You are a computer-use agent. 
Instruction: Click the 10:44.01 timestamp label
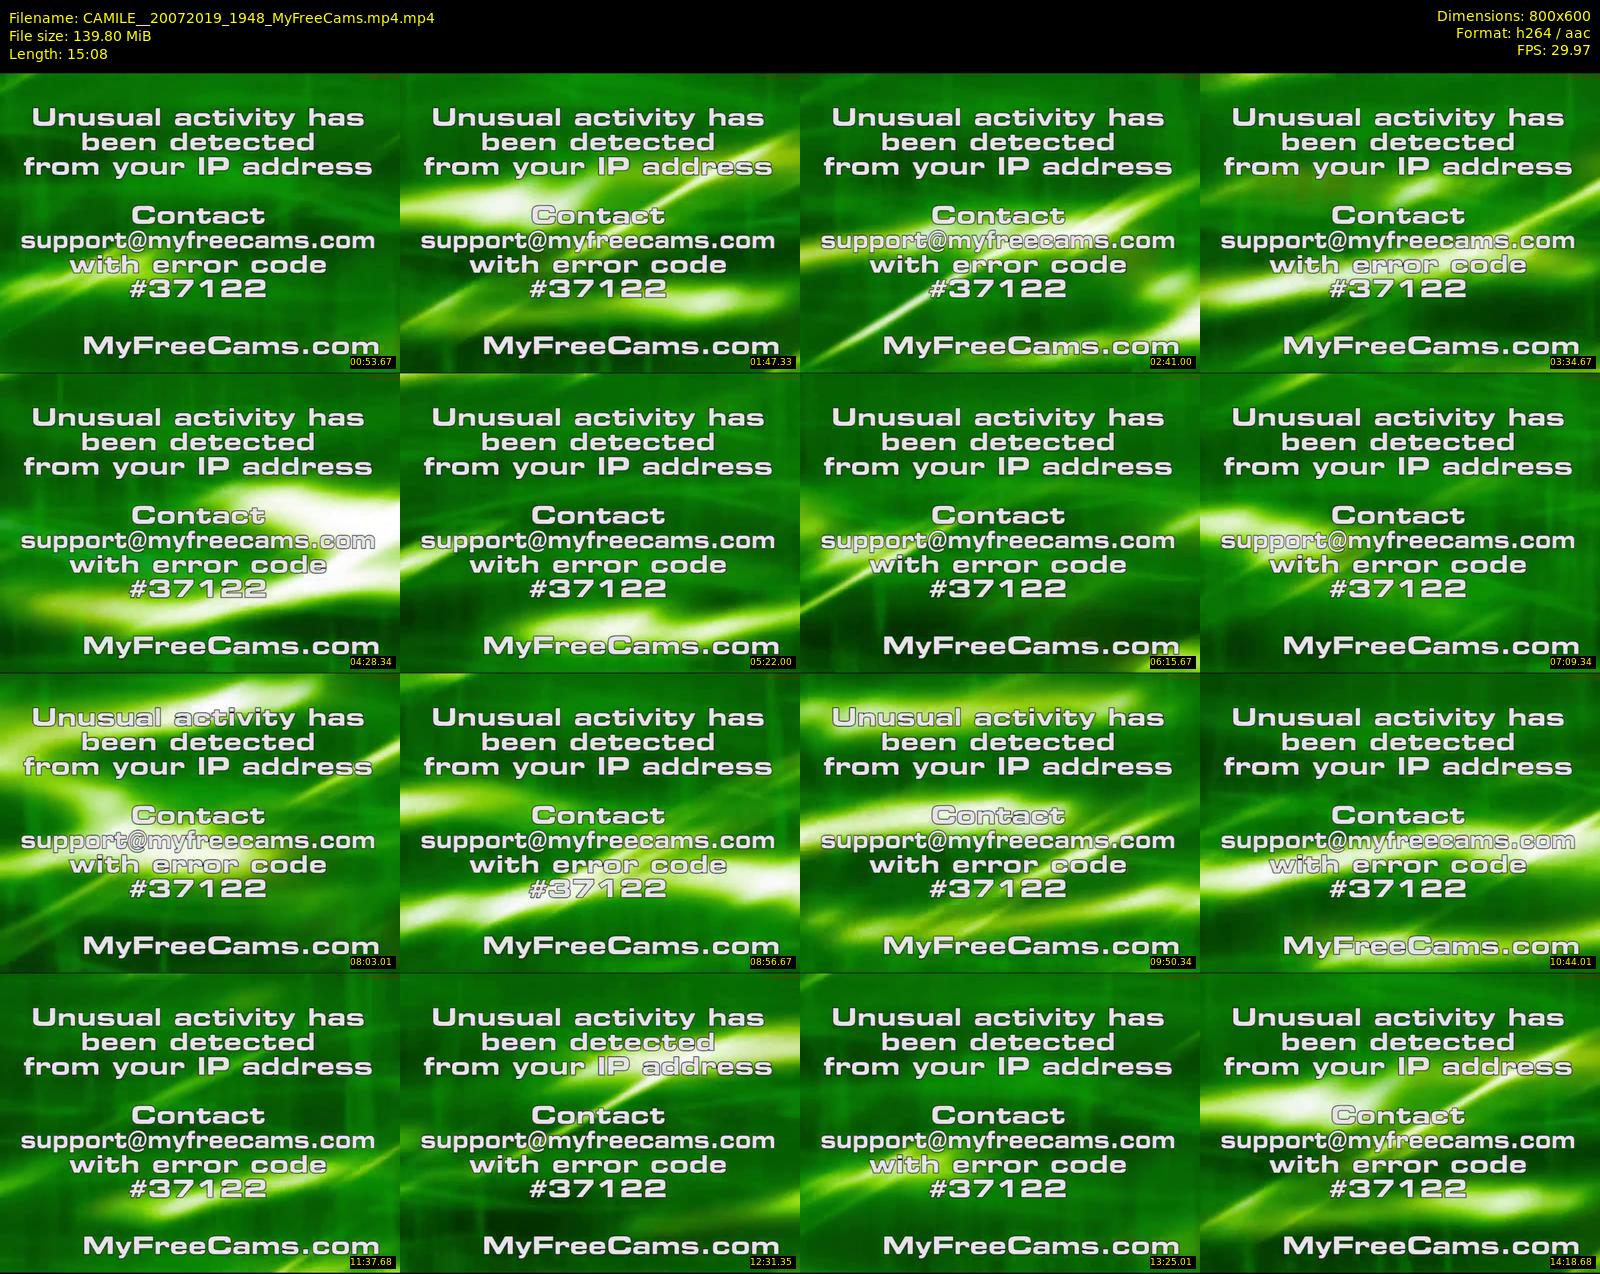(x=1572, y=962)
